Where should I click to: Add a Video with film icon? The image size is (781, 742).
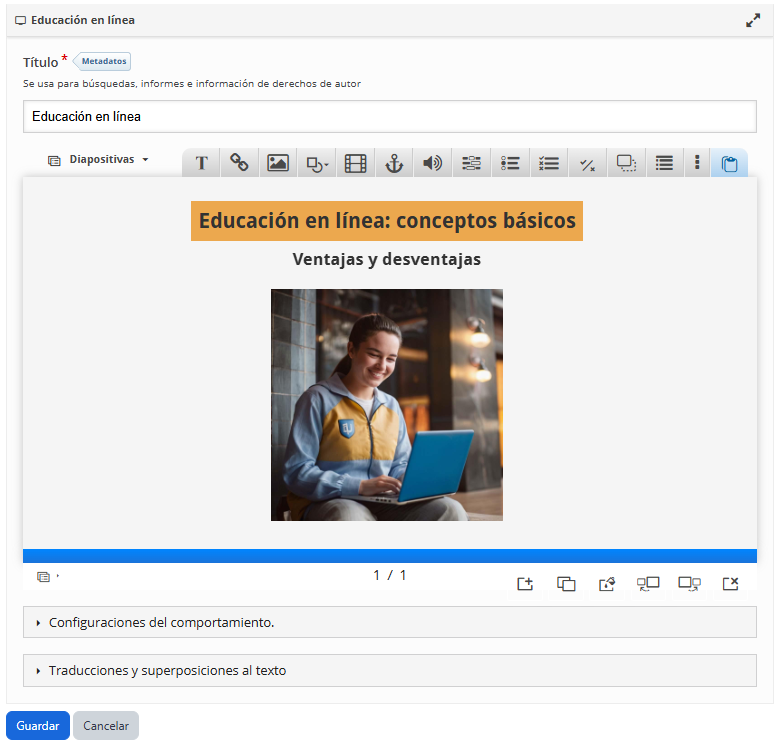pos(355,163)
